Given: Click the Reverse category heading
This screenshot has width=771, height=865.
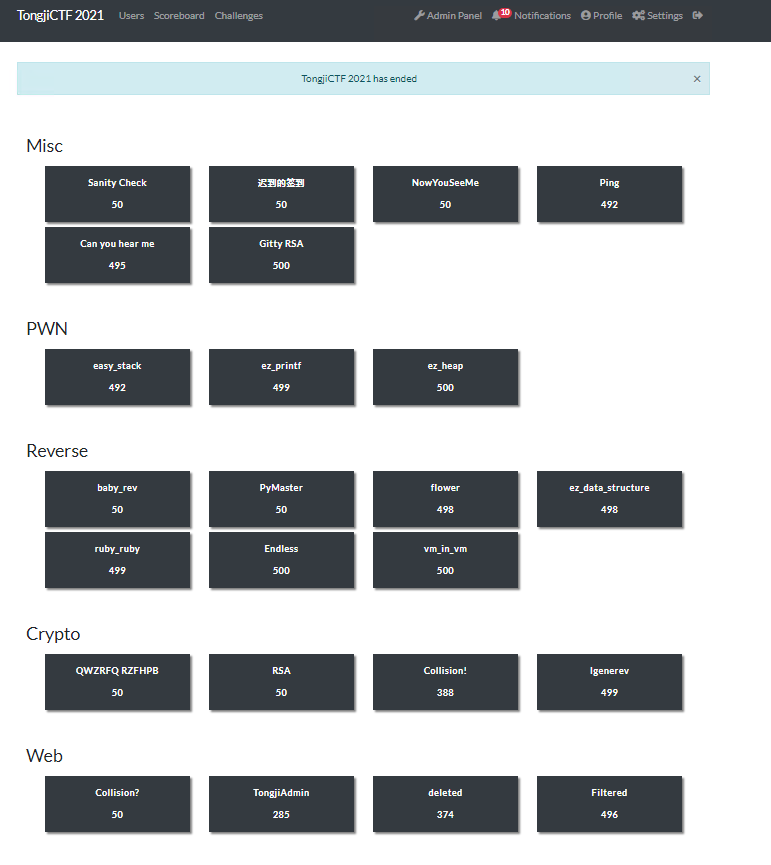Looking at the screenshot, I should click(x=57, y=451).
